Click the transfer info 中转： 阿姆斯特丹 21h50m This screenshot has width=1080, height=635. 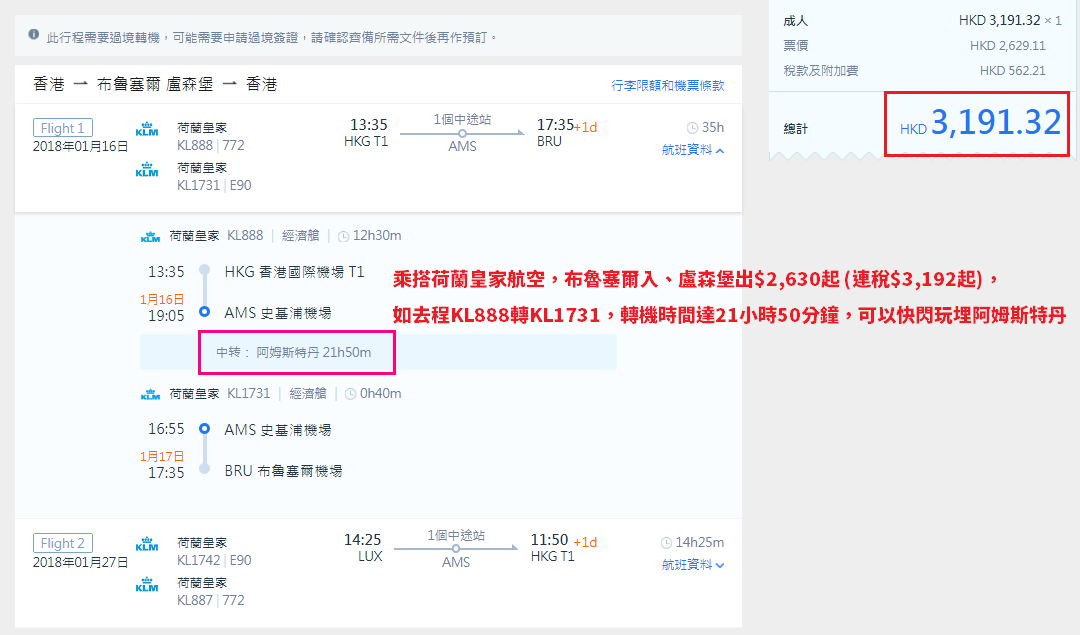pos(294,353)
